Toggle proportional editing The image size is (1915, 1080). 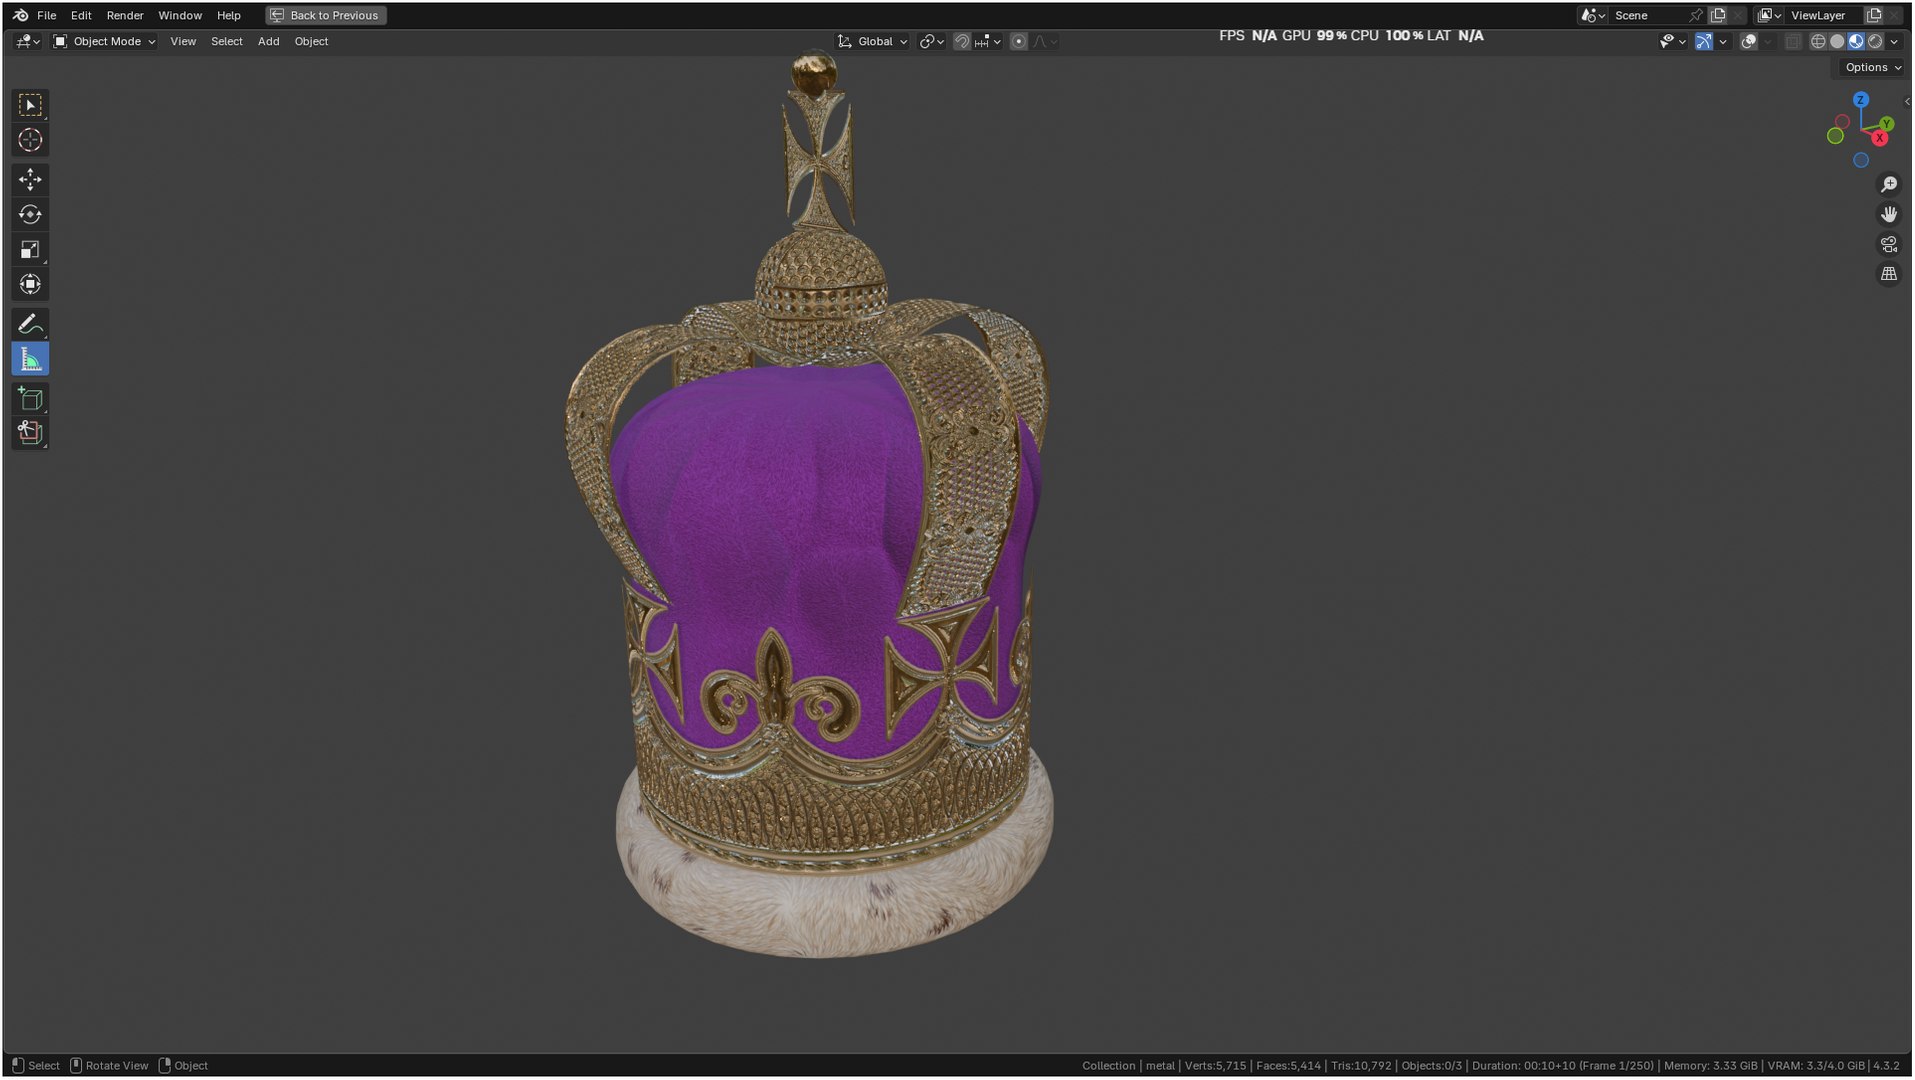point(1018,41)
